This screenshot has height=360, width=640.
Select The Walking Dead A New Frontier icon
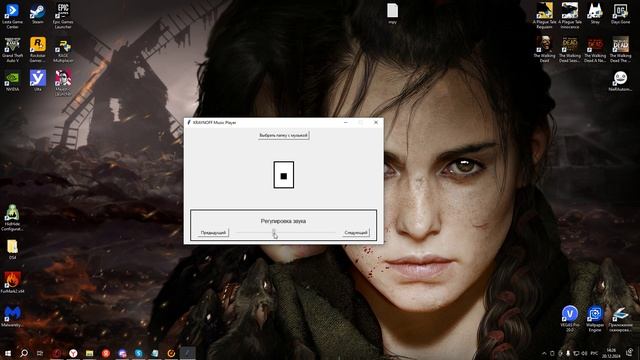595,50
